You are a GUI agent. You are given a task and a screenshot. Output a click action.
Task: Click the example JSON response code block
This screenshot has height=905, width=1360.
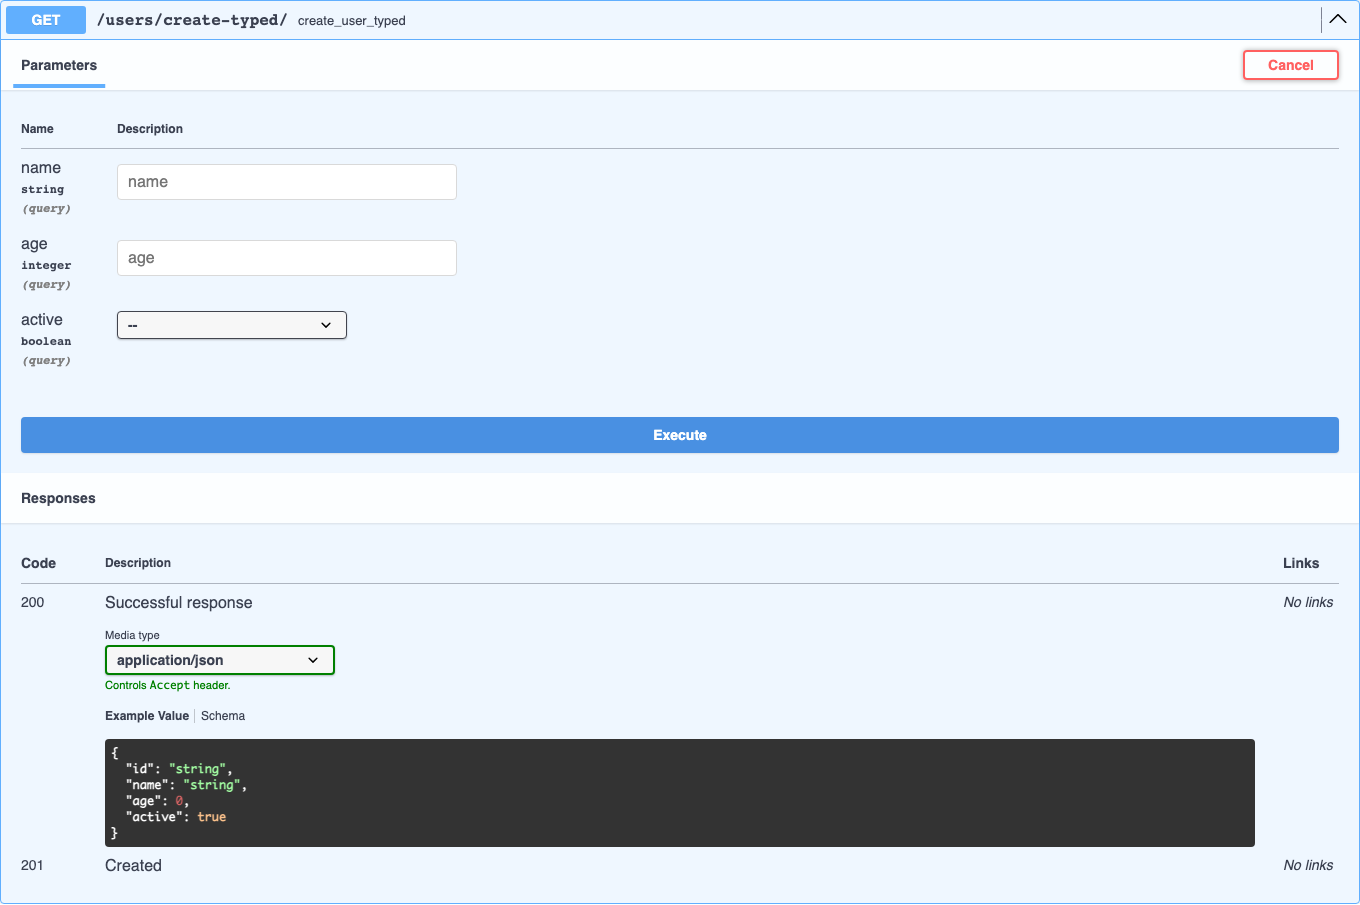click(680, 793)
